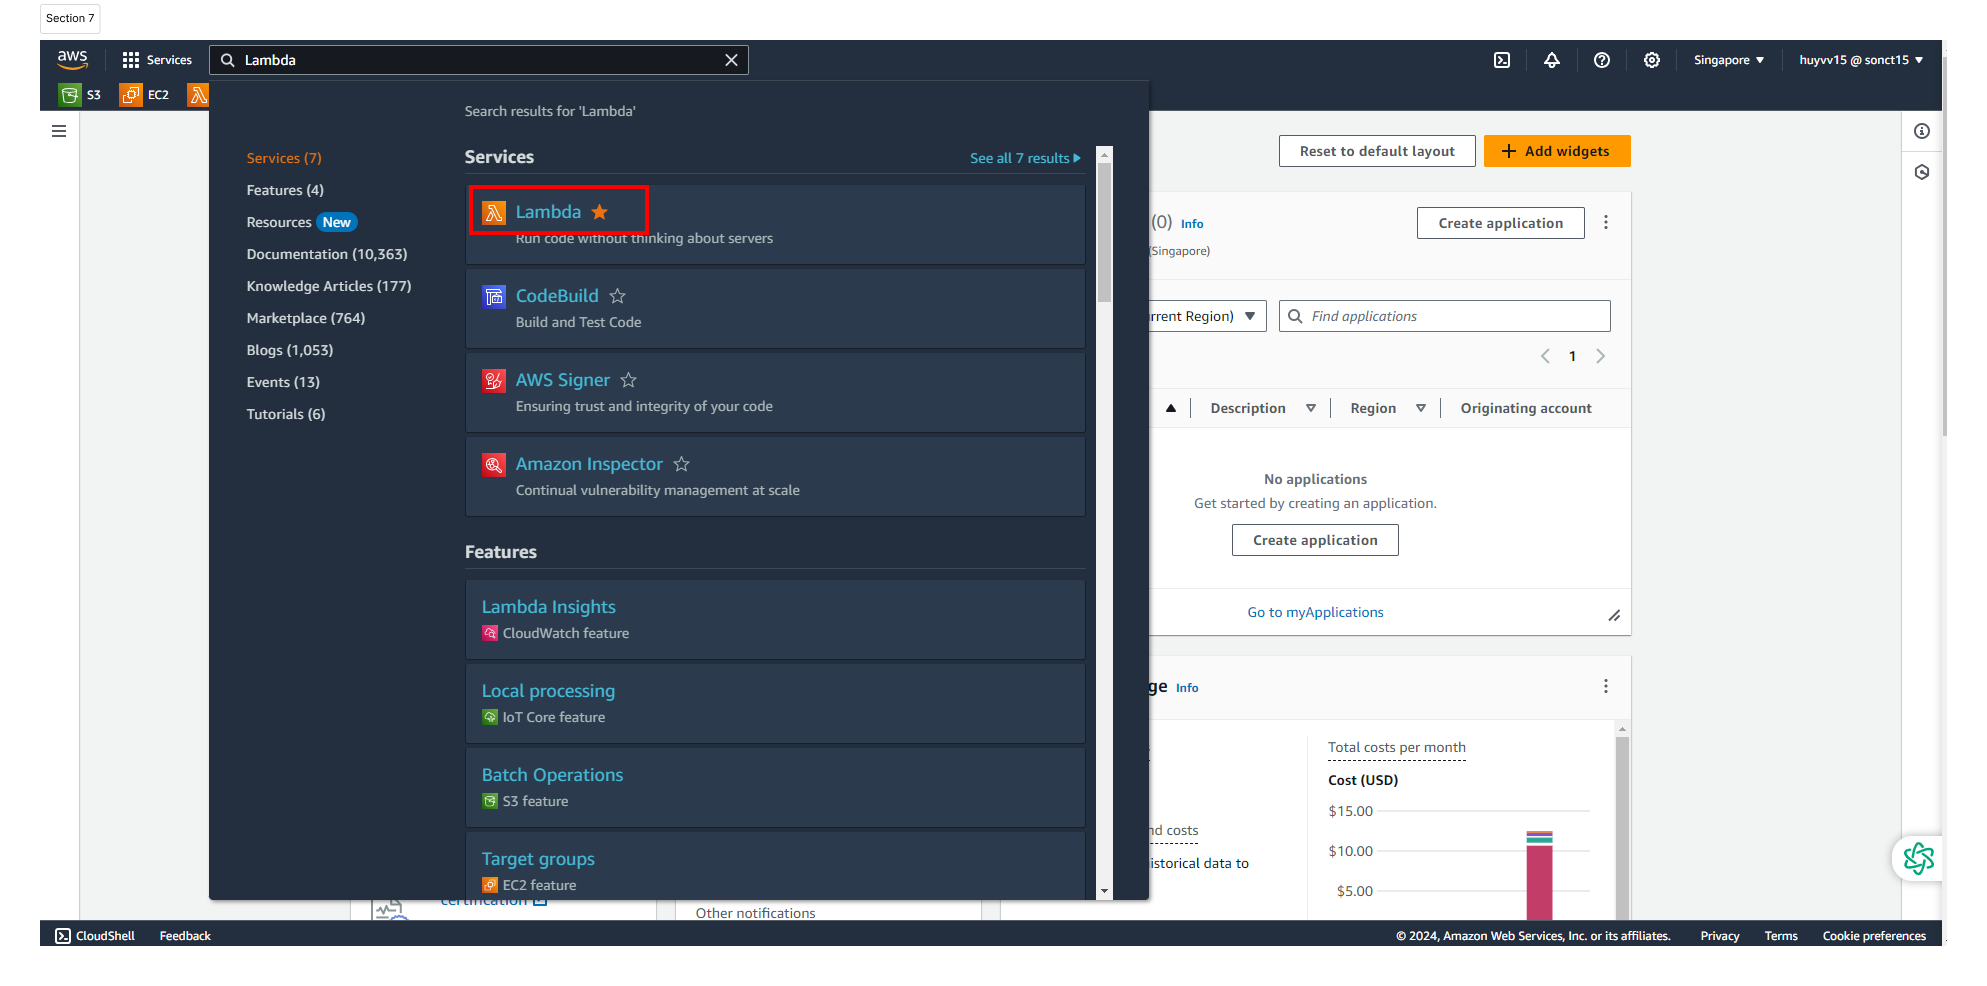Viewport: 1987px width, 986px height.
Task: Open the AWS Signer service result
Action: 563,380
